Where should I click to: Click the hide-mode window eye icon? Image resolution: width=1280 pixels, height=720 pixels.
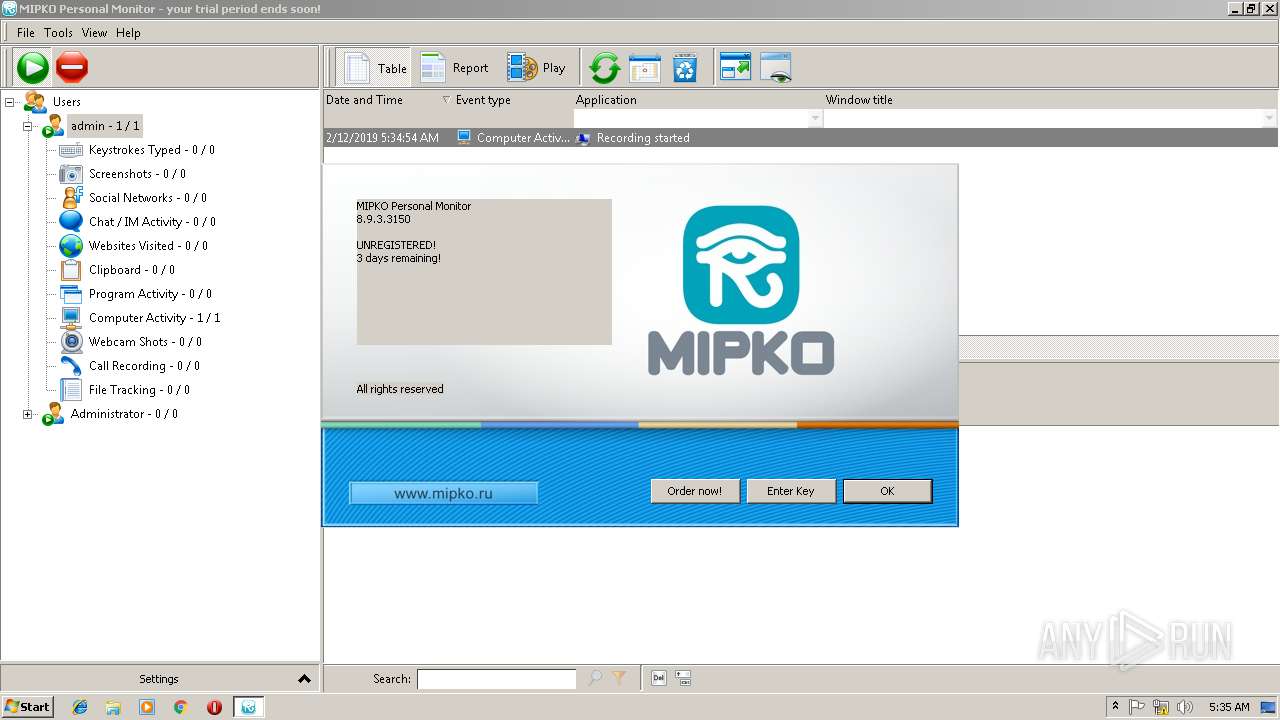tap(776, 68)
